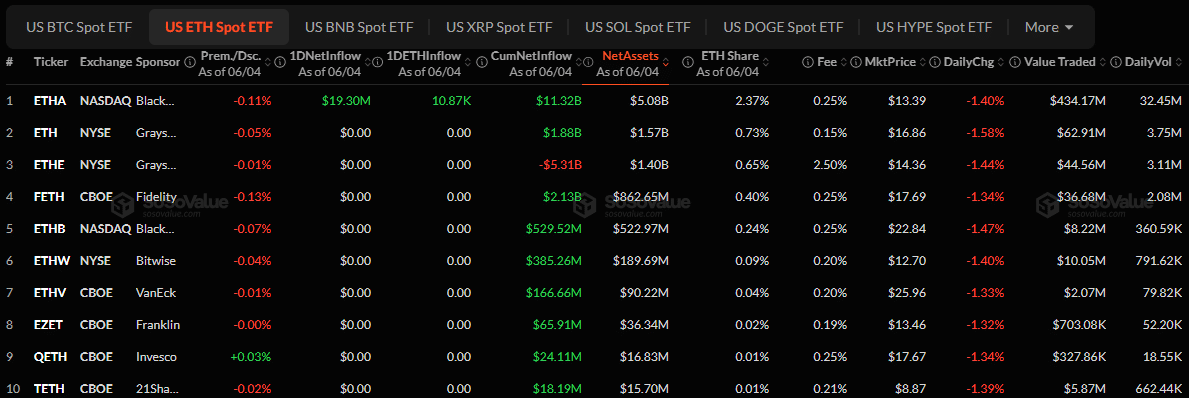
Task: Toggle sort arrows after Value Traded header
Action: click(1103, 62)
